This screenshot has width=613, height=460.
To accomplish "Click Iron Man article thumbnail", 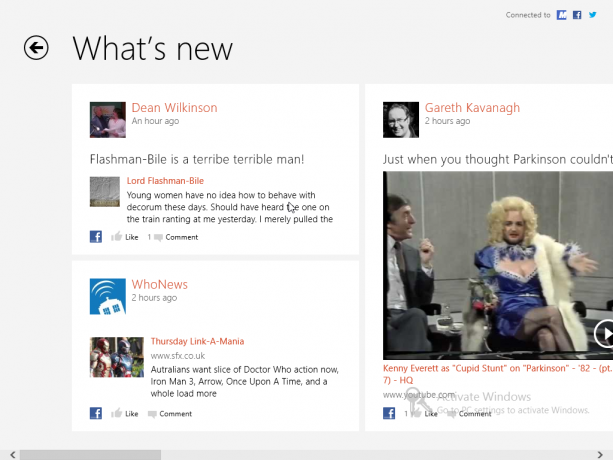I will 117,357.
